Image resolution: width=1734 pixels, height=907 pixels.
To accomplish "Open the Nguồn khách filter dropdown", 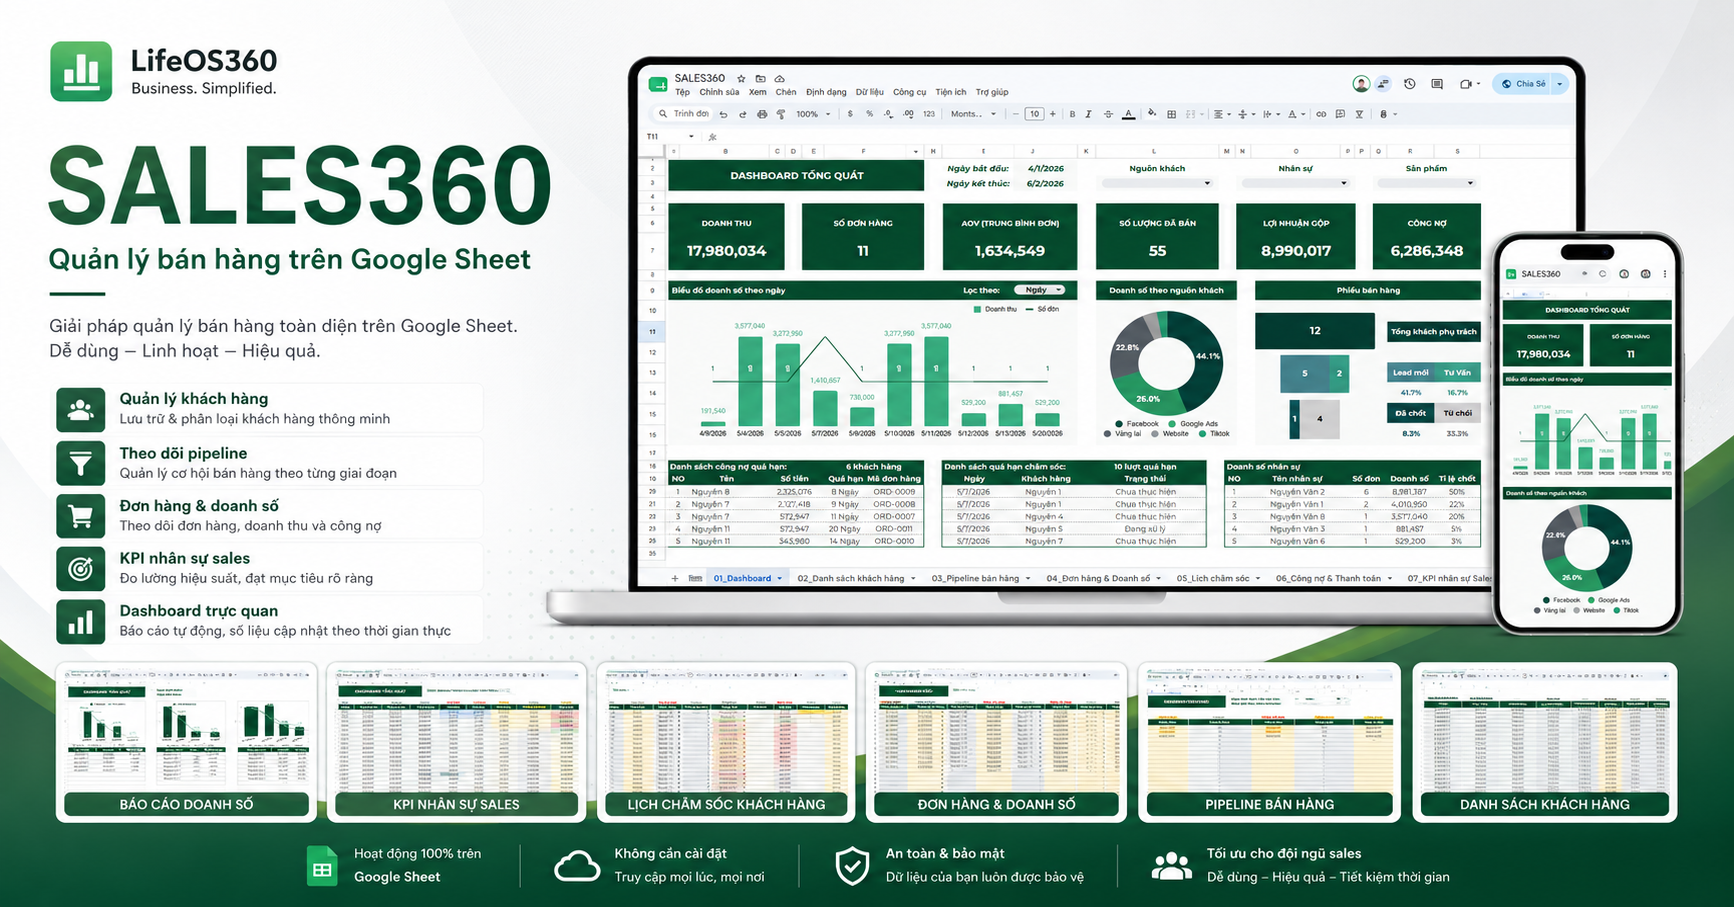I will click(1156, 183).
